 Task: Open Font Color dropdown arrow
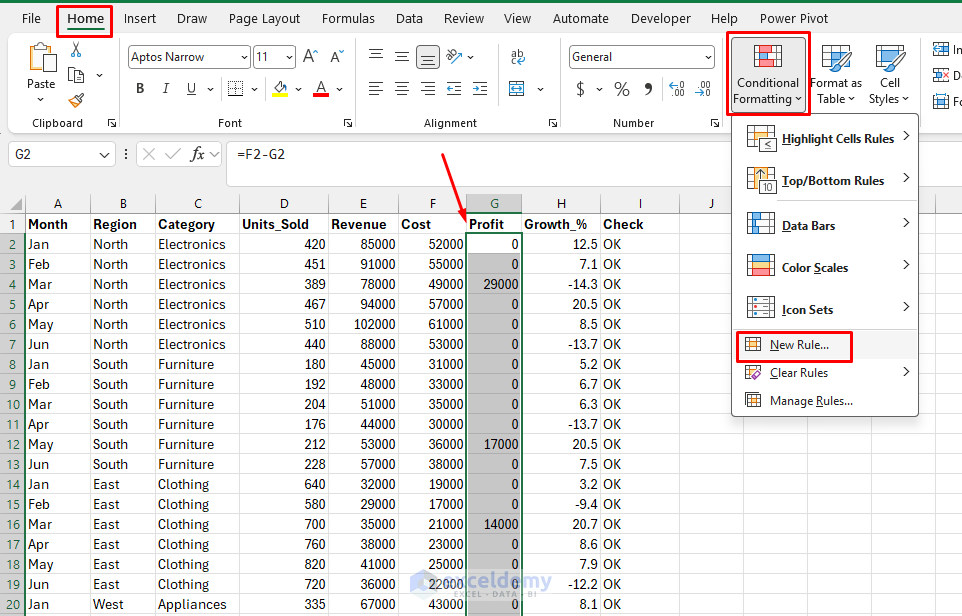point(339,90)
